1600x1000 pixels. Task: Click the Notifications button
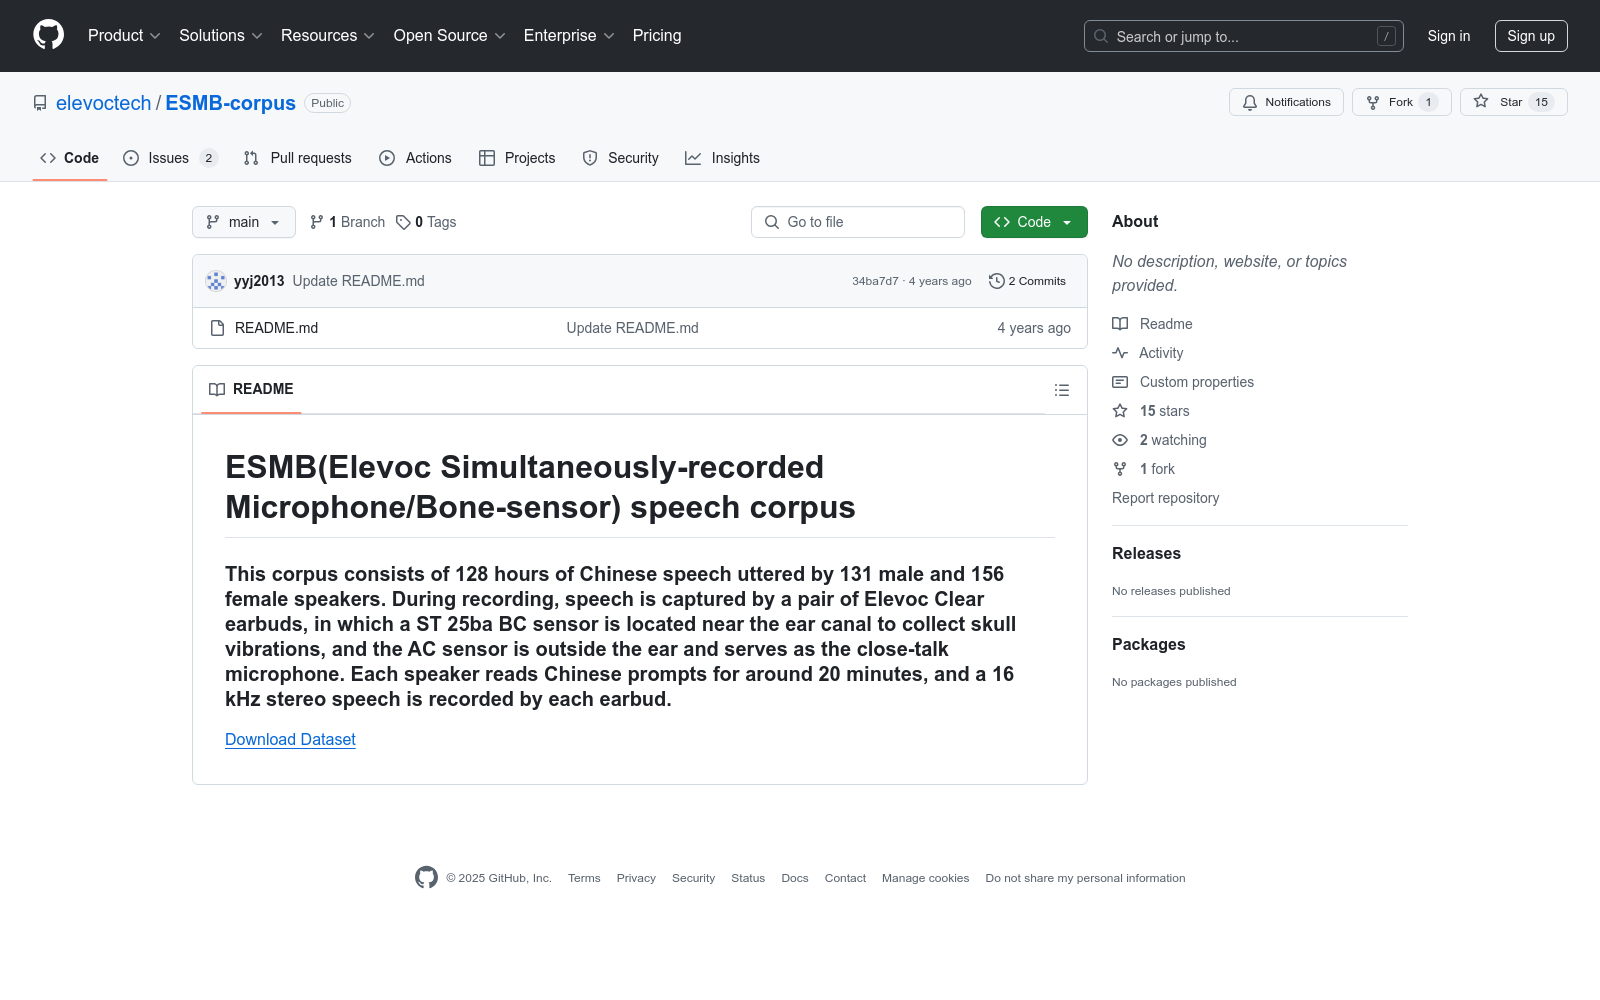coord(1286,102)
